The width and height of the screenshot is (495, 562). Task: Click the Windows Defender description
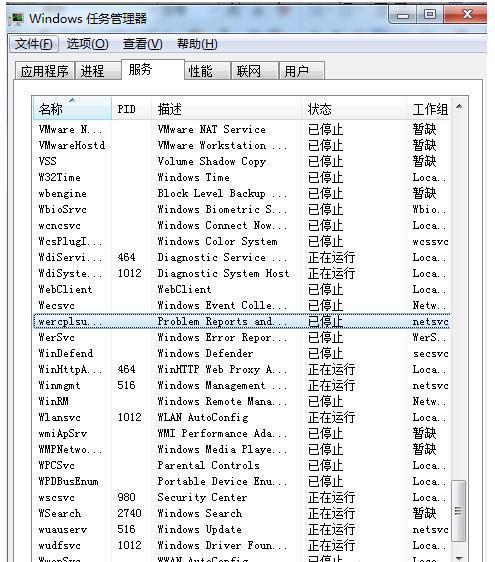[x=205, y=353]
